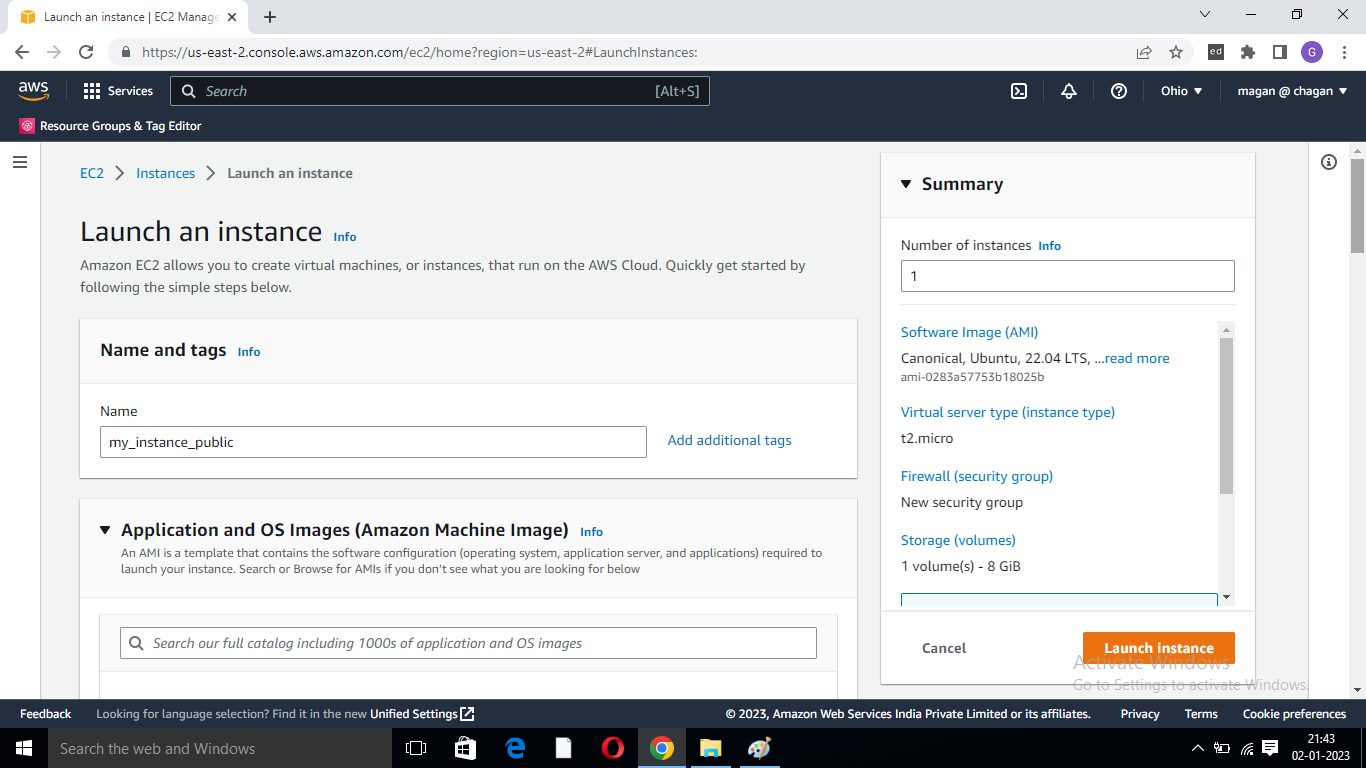The height and width of the screenshot is (768, 1366).
Task: Click the Launch instance button
Action: 1158,647
